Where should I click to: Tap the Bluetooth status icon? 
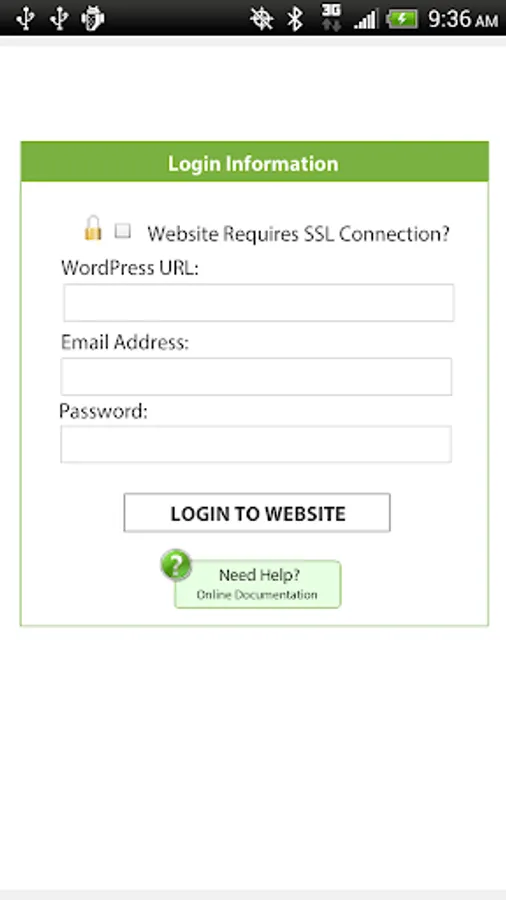pyautogui.click(x=295, y=19)
